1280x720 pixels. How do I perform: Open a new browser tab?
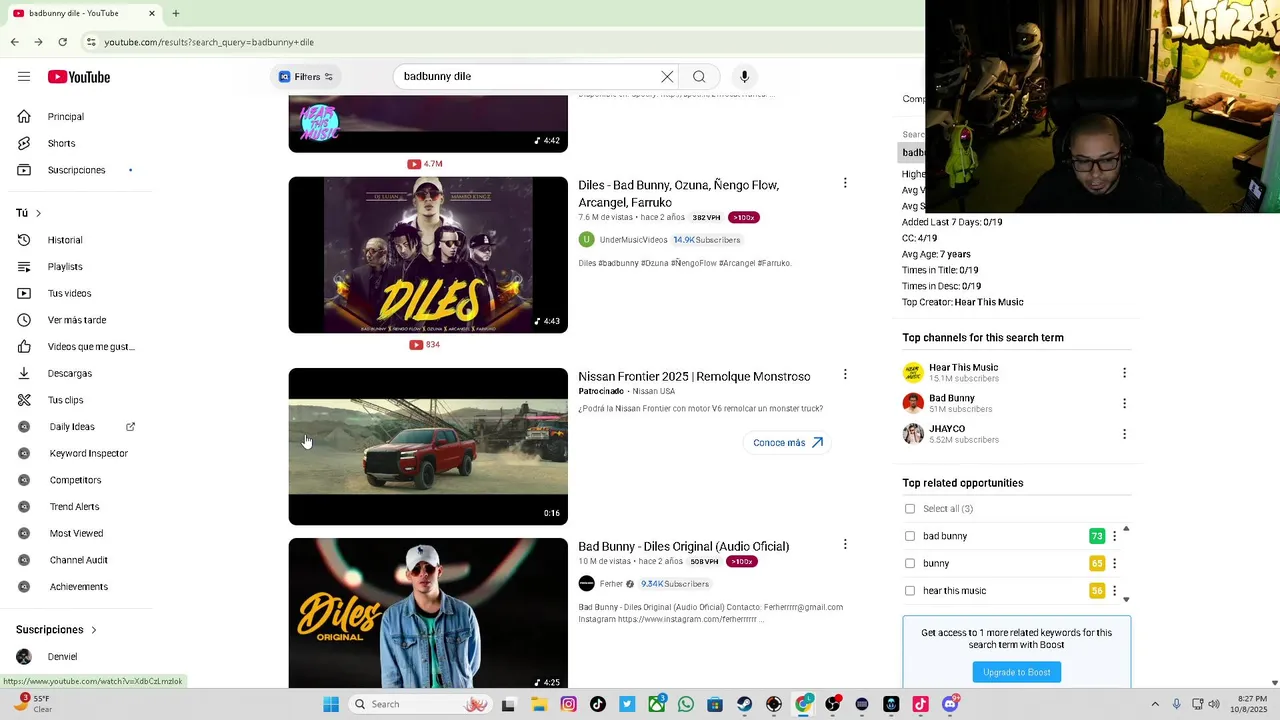pyautogui.click(x=176, y=13)
